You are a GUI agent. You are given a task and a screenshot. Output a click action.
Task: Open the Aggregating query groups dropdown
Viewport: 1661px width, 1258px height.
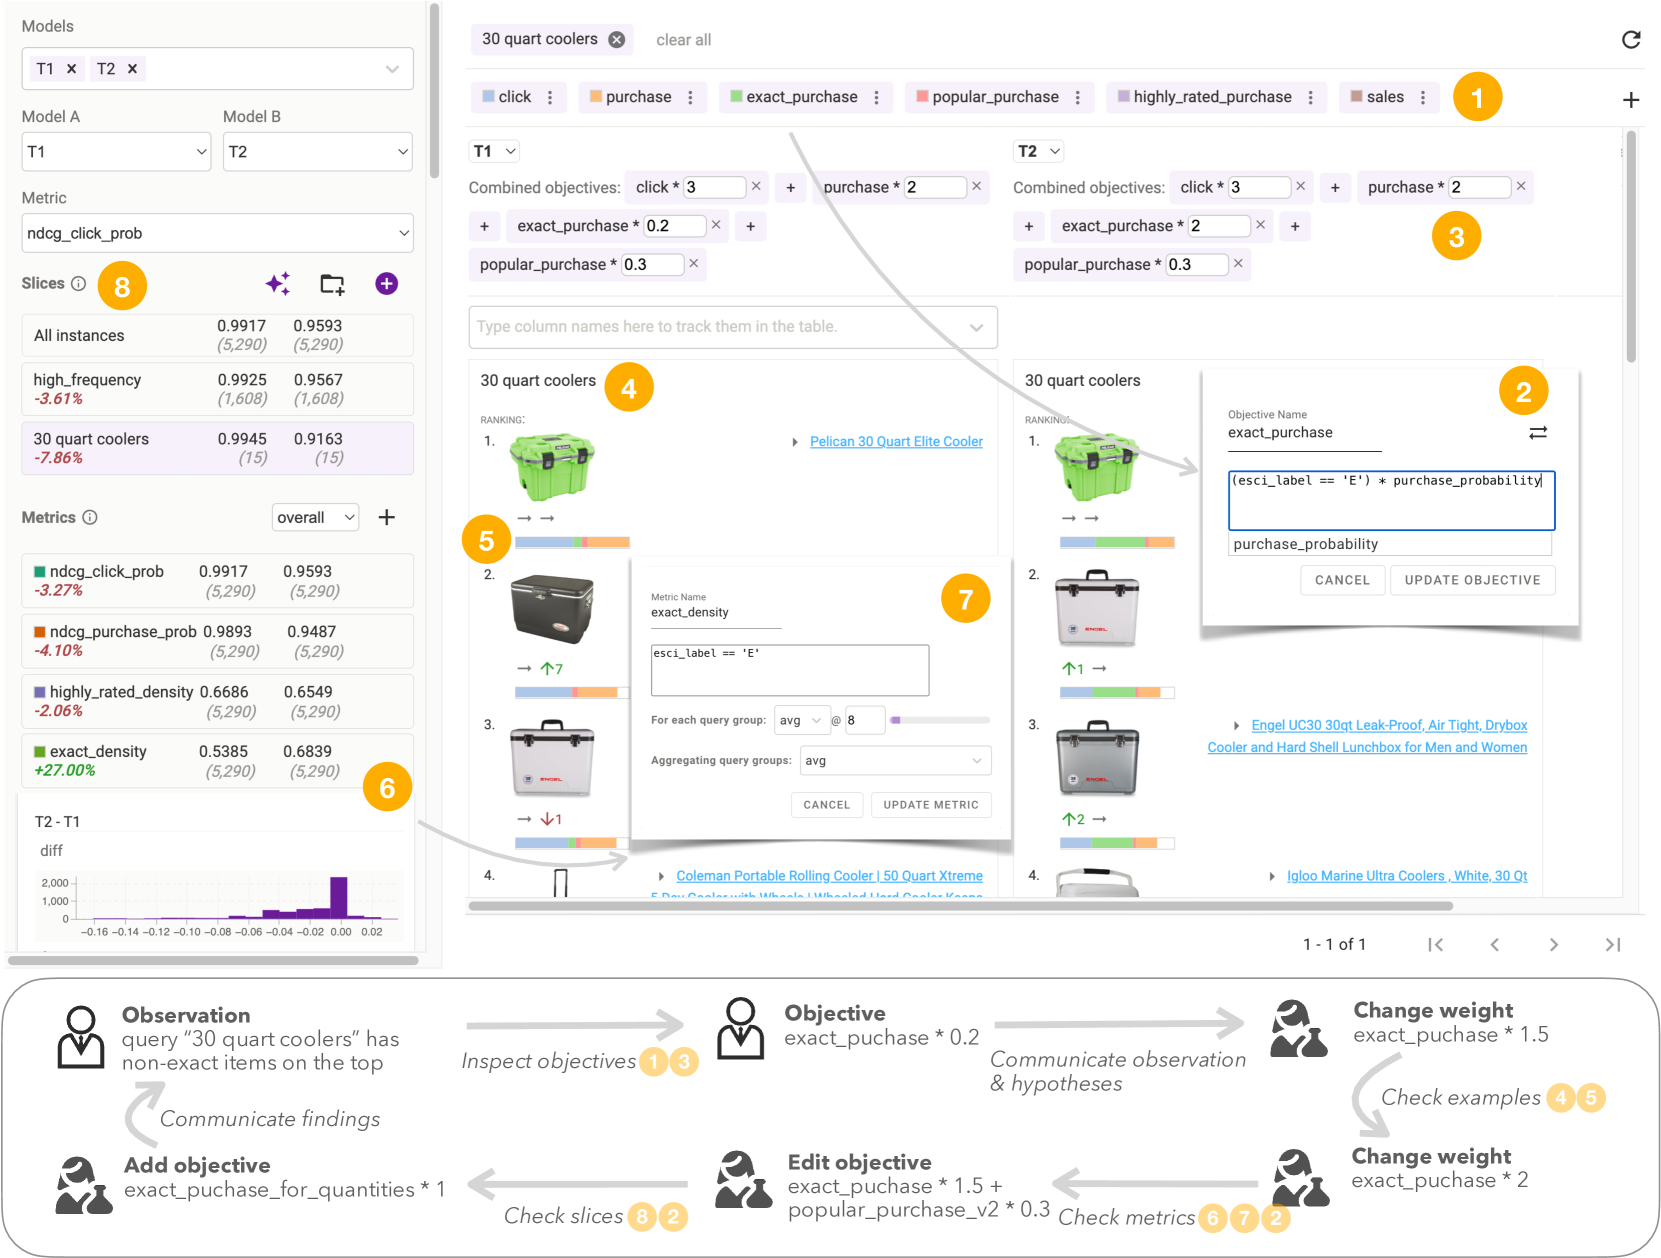pos(896,761)
